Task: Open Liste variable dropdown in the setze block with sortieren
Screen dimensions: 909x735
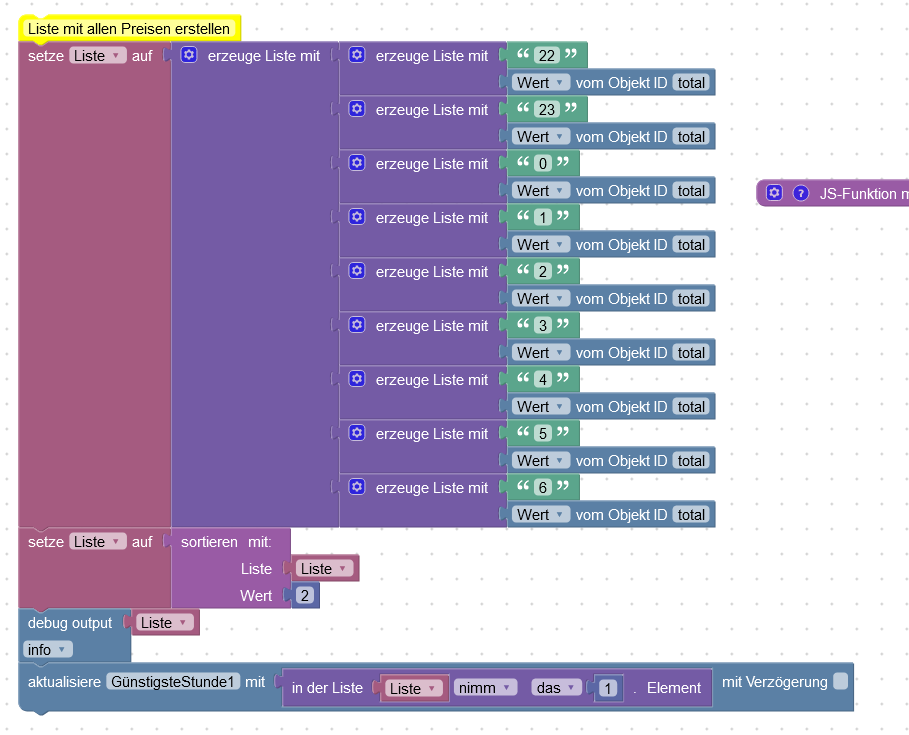Action: (x=97, y=541)
